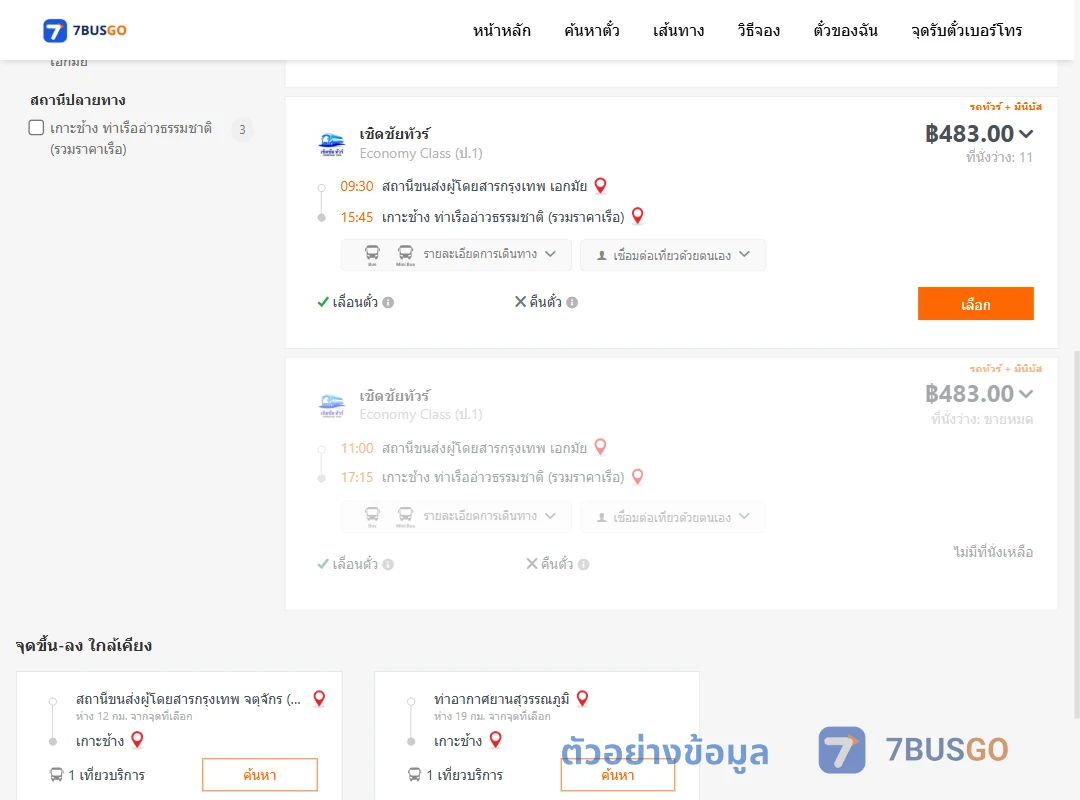The height and width of the screenshot is (800, 1080).
Task: Click สถานีขนส่งผู้โดยสารกรุงเทพ จตุจักร station name
Action: coord(188,699)
